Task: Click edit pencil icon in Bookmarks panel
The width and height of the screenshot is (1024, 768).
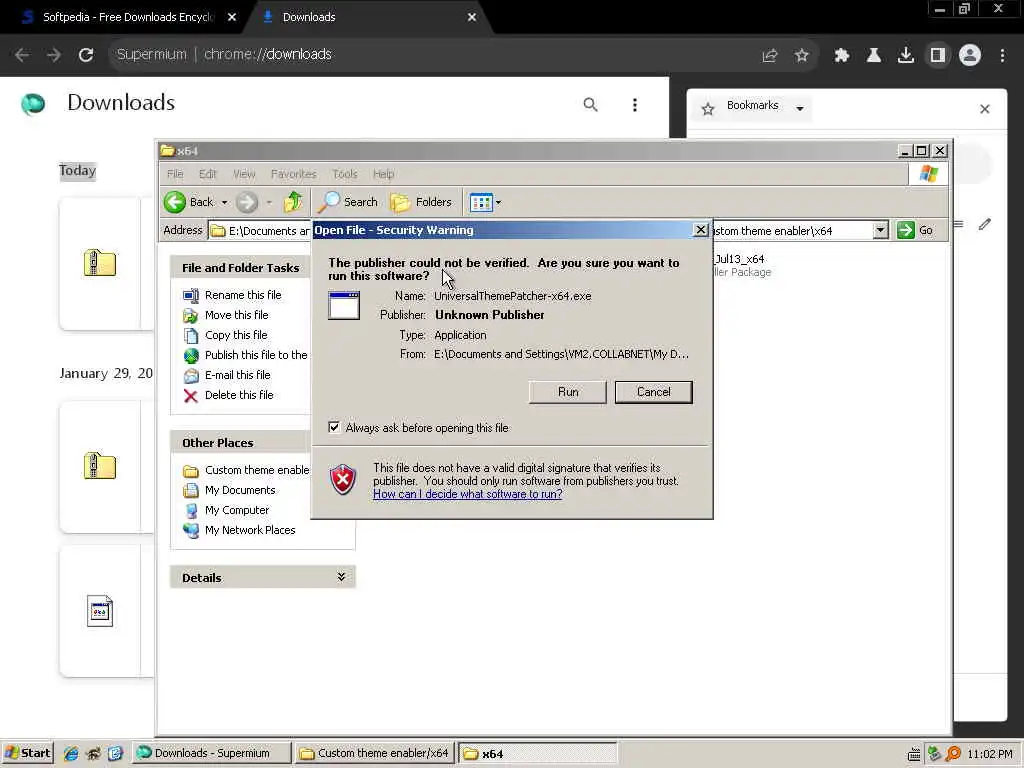Action: coord(984,225)
